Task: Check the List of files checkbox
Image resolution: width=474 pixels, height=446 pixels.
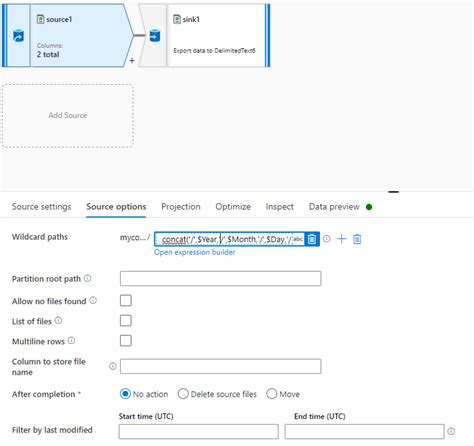Action: click(x=126, y=321)
